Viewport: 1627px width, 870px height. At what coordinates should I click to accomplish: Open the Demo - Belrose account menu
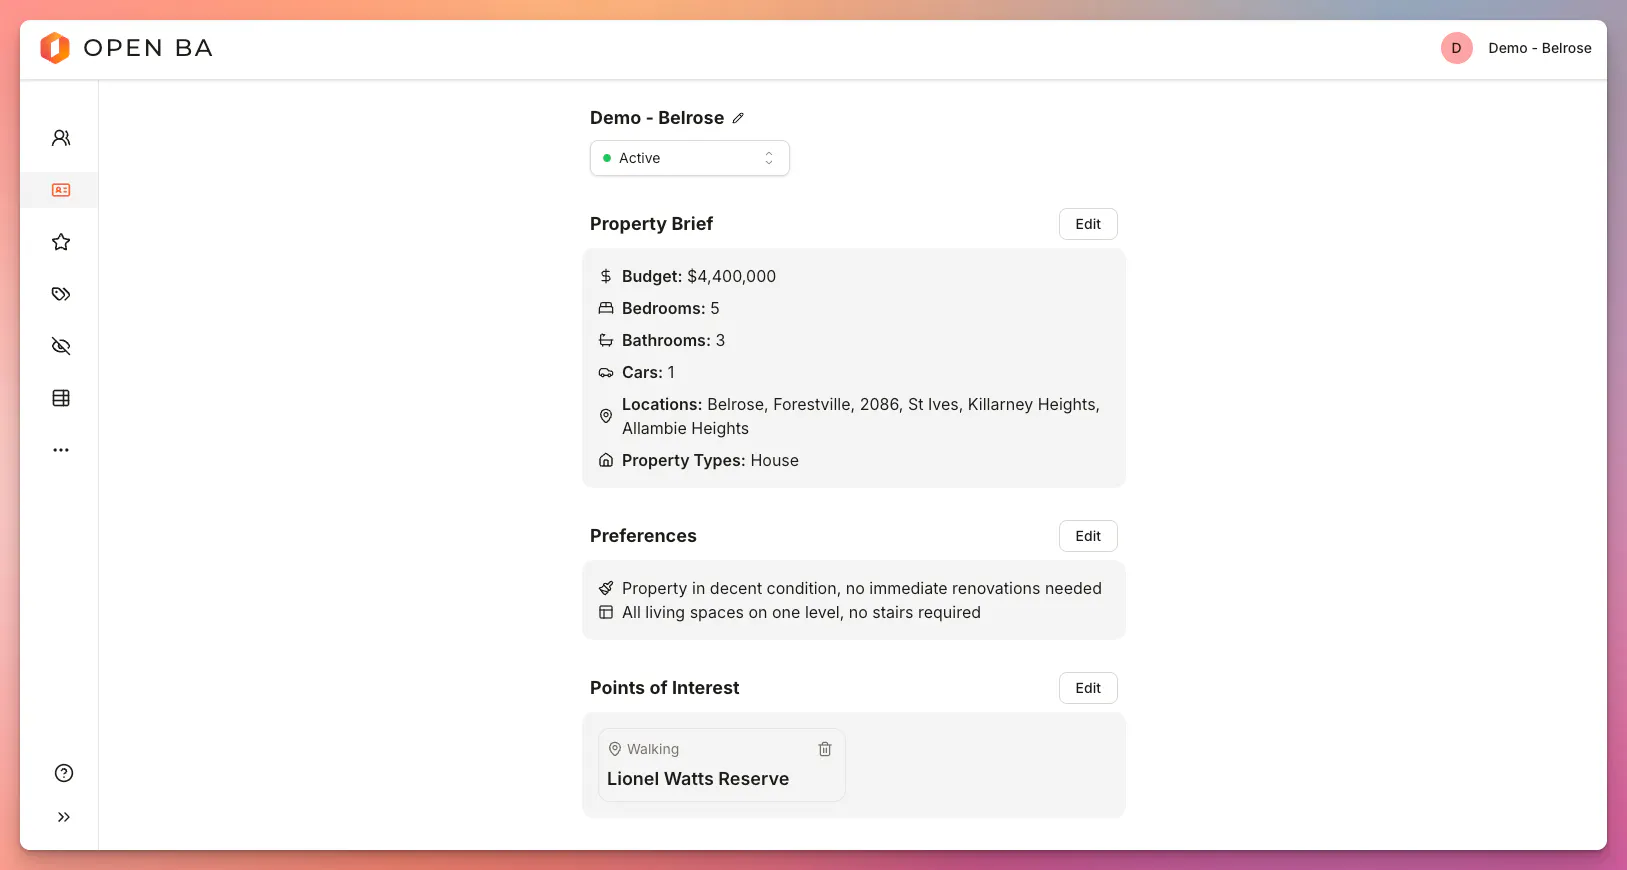click(x=1539, y=48)
